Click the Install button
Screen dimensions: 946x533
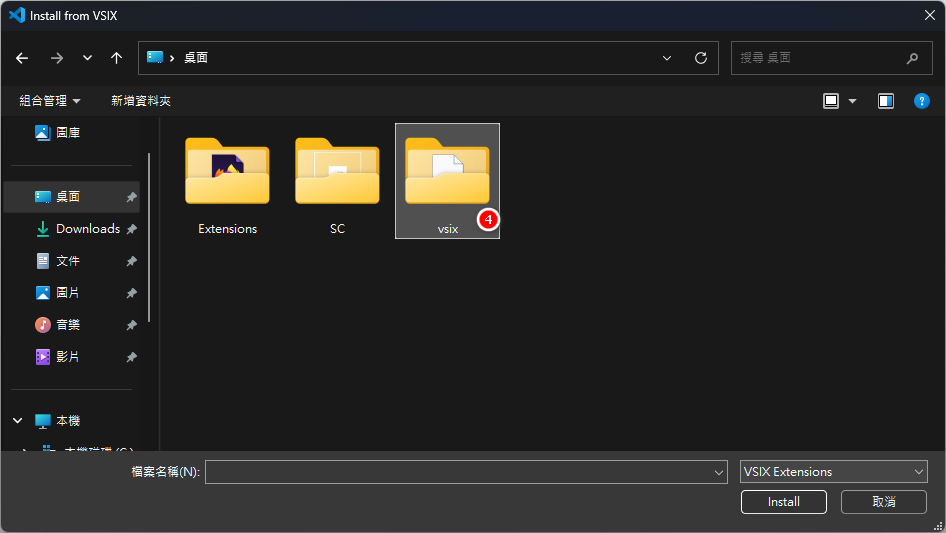pyautogui.click(x=784, y=502)
